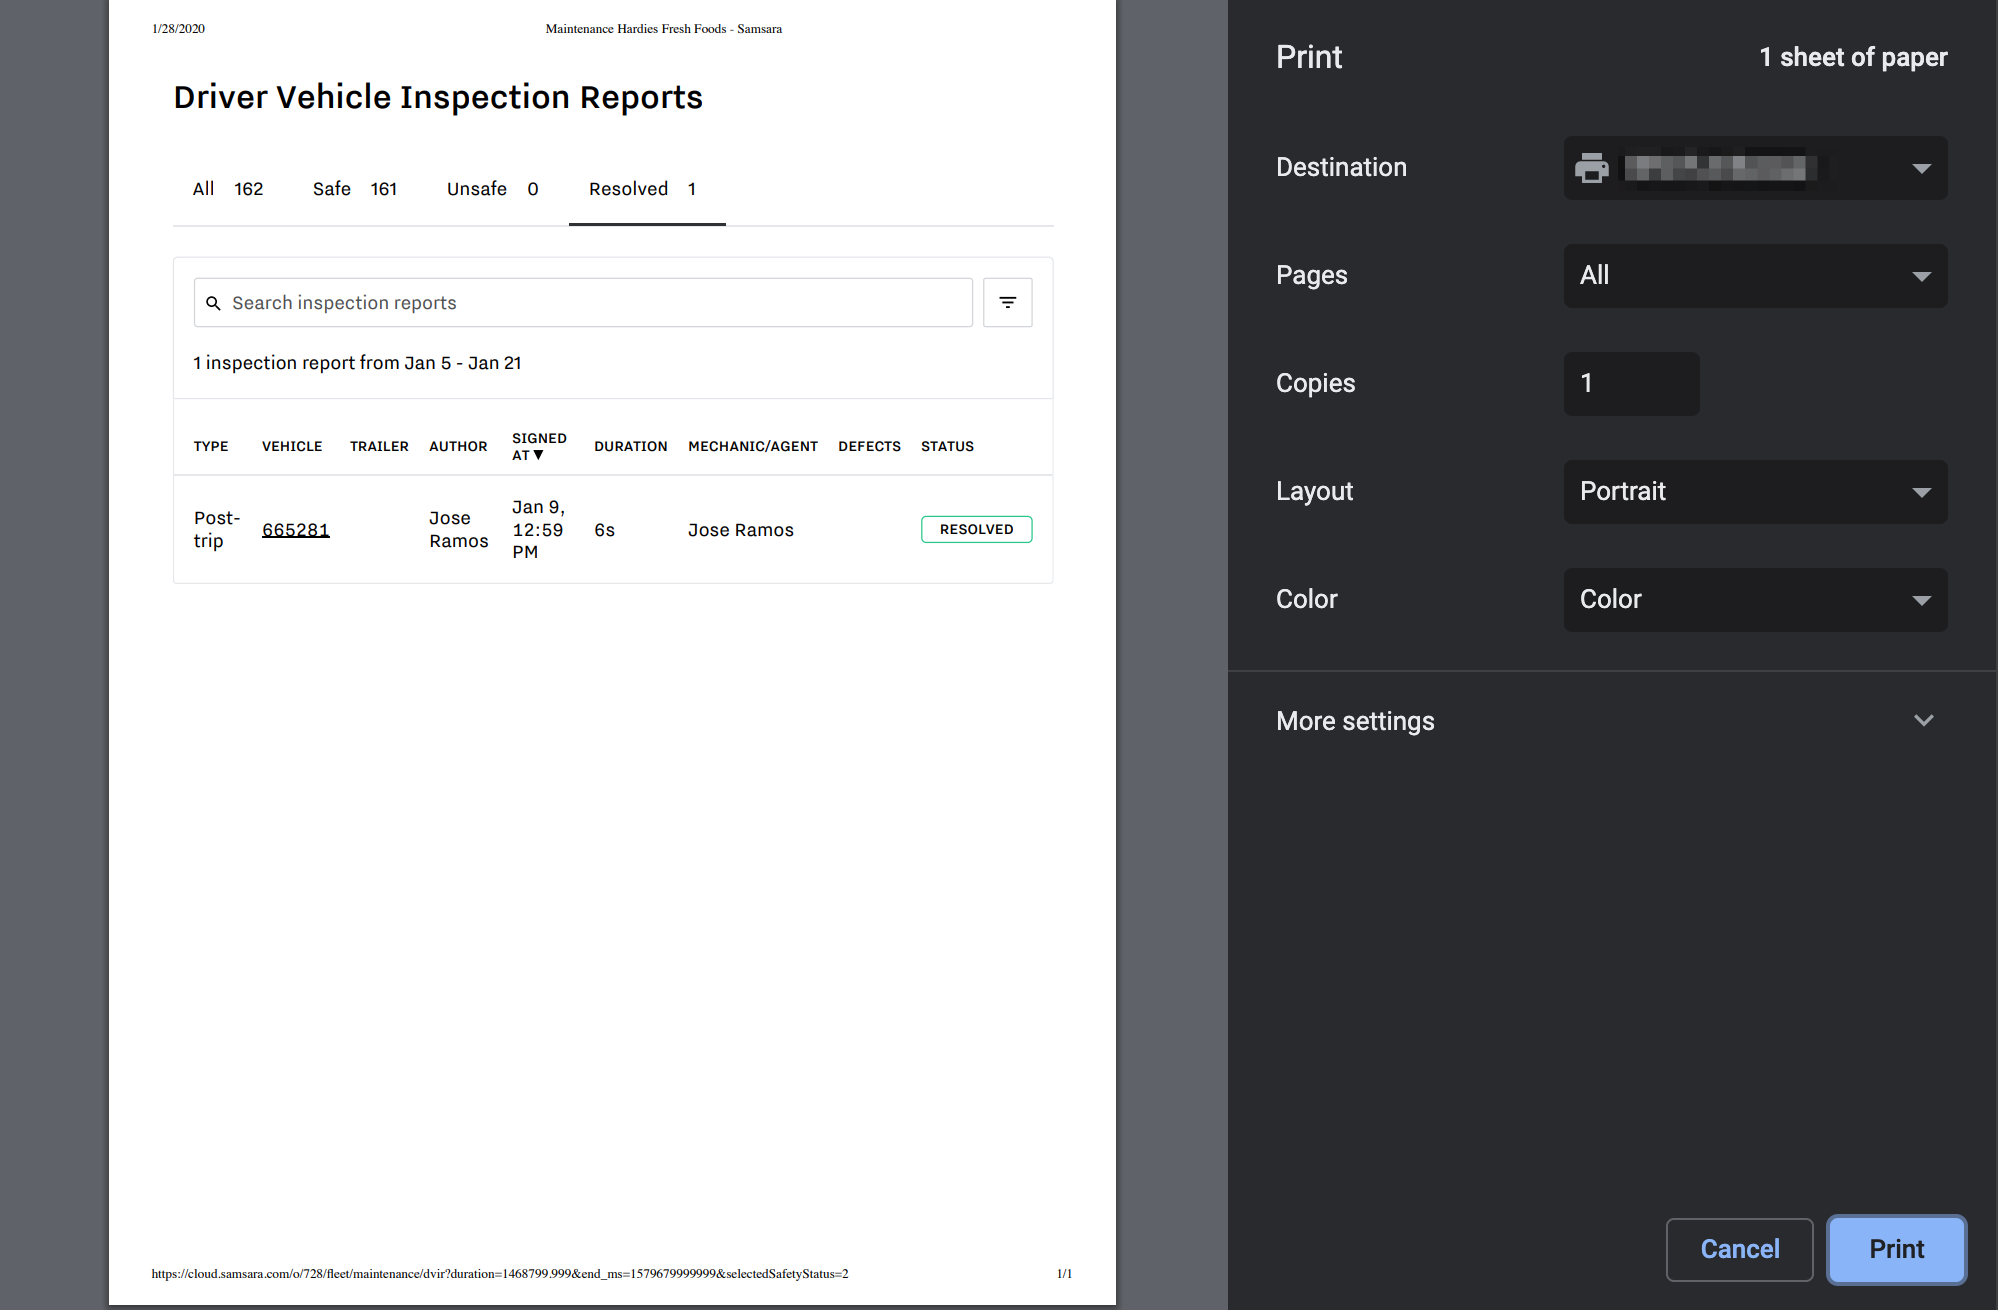
Task: Click the Copies input field
Action: [1631, 384]
